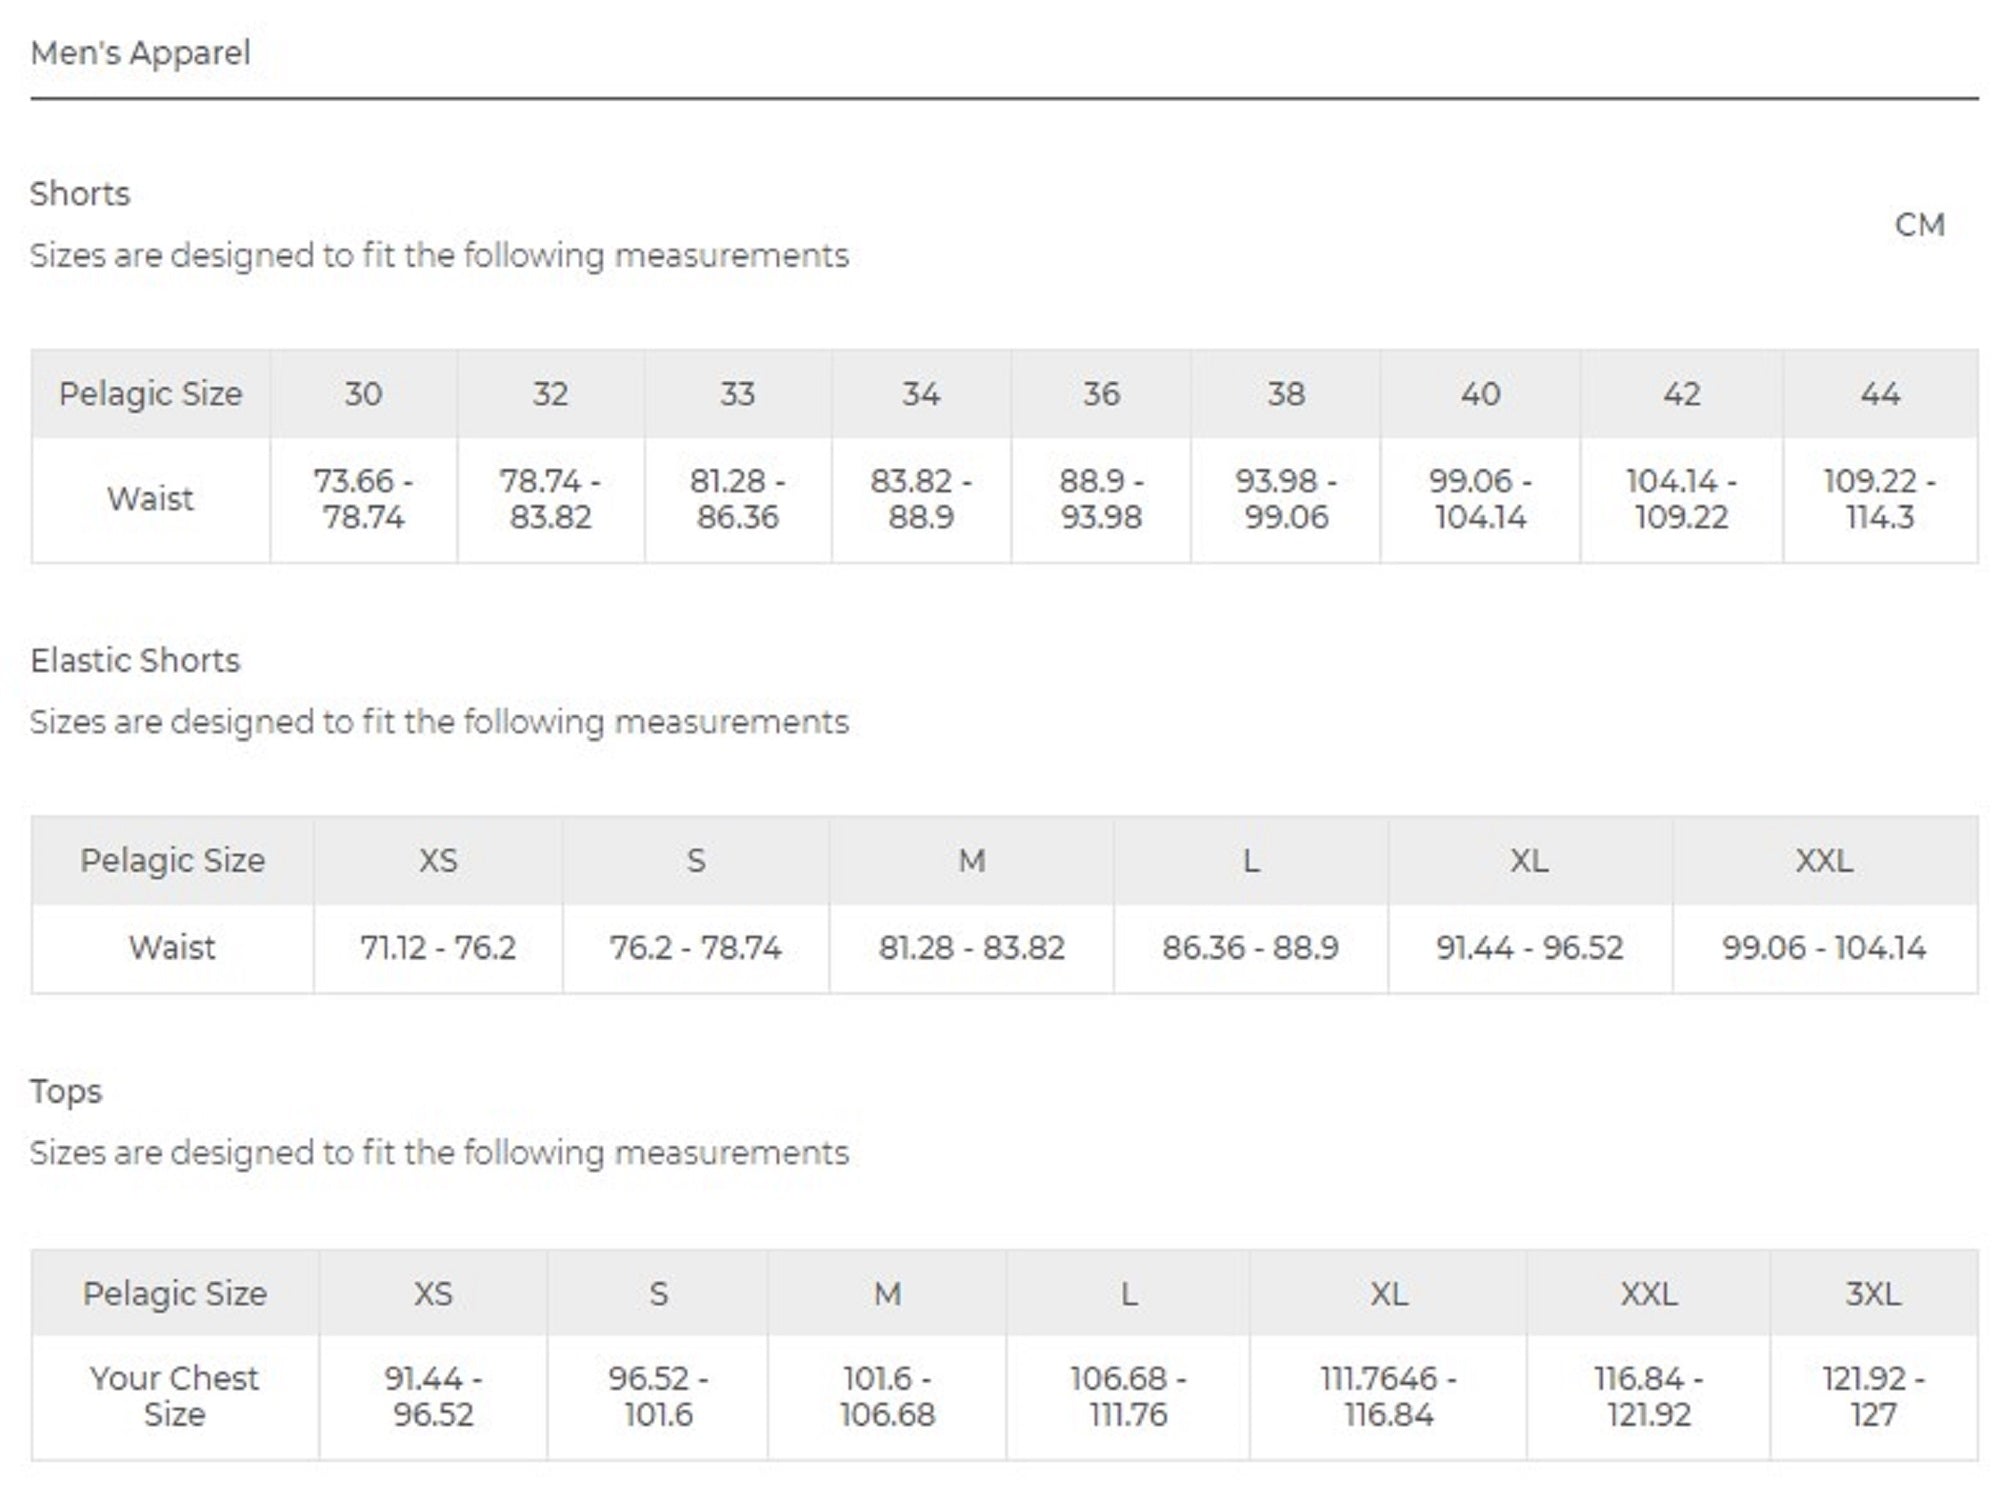
Task: Select XS header in Elastic Shorts table
Action: click(x=437, y=861)
